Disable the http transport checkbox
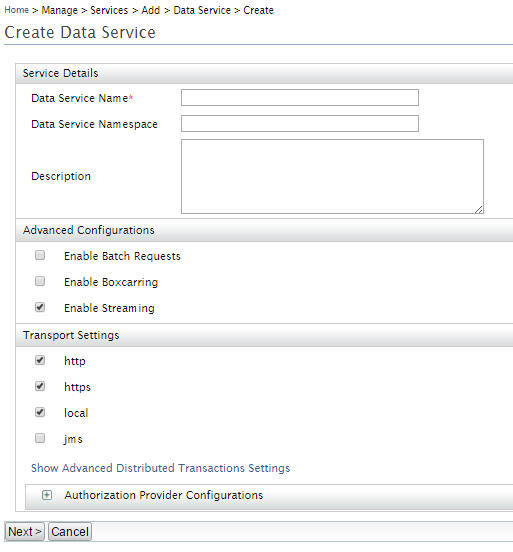 click(40, 360)
